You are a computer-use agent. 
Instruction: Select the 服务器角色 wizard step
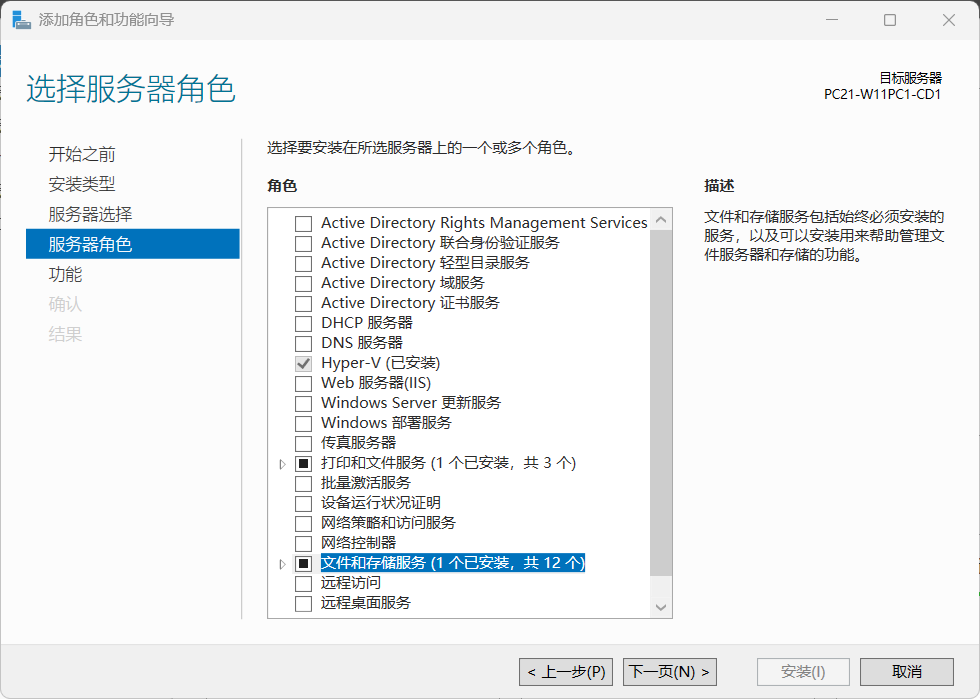pyautogui.click(x=132, y=244)
